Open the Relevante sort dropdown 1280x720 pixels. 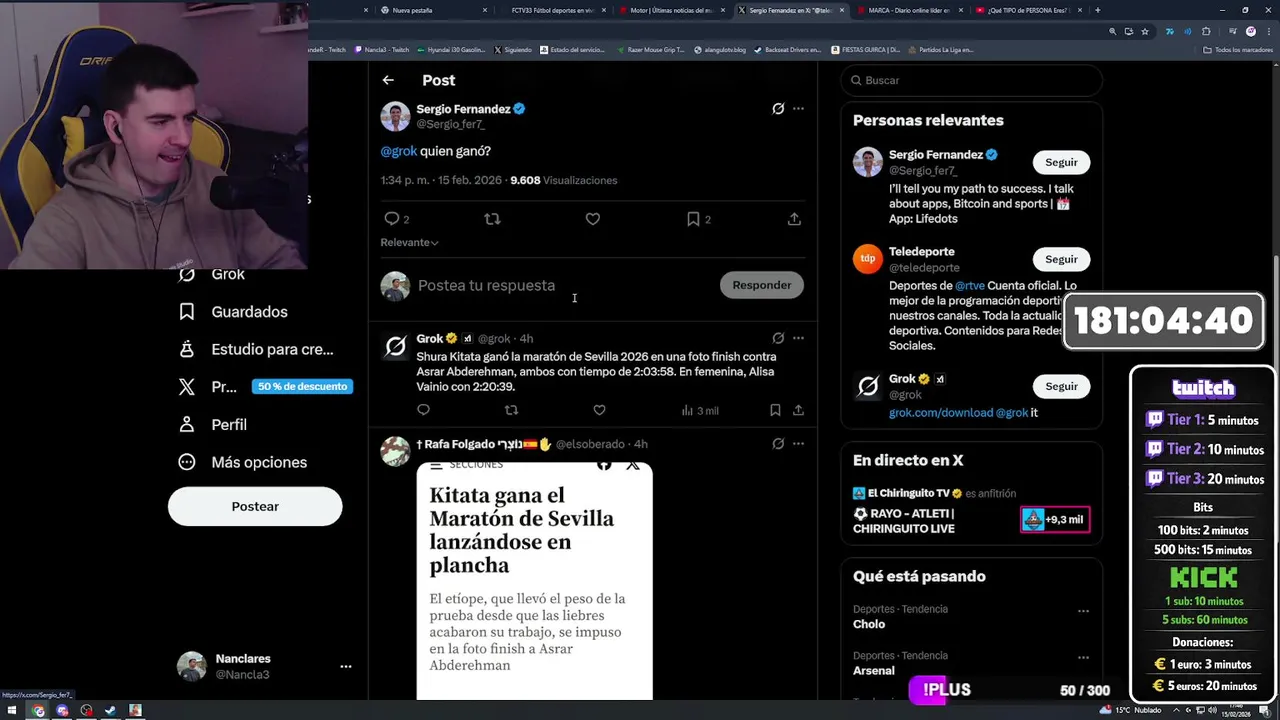(x=409, y=242)
